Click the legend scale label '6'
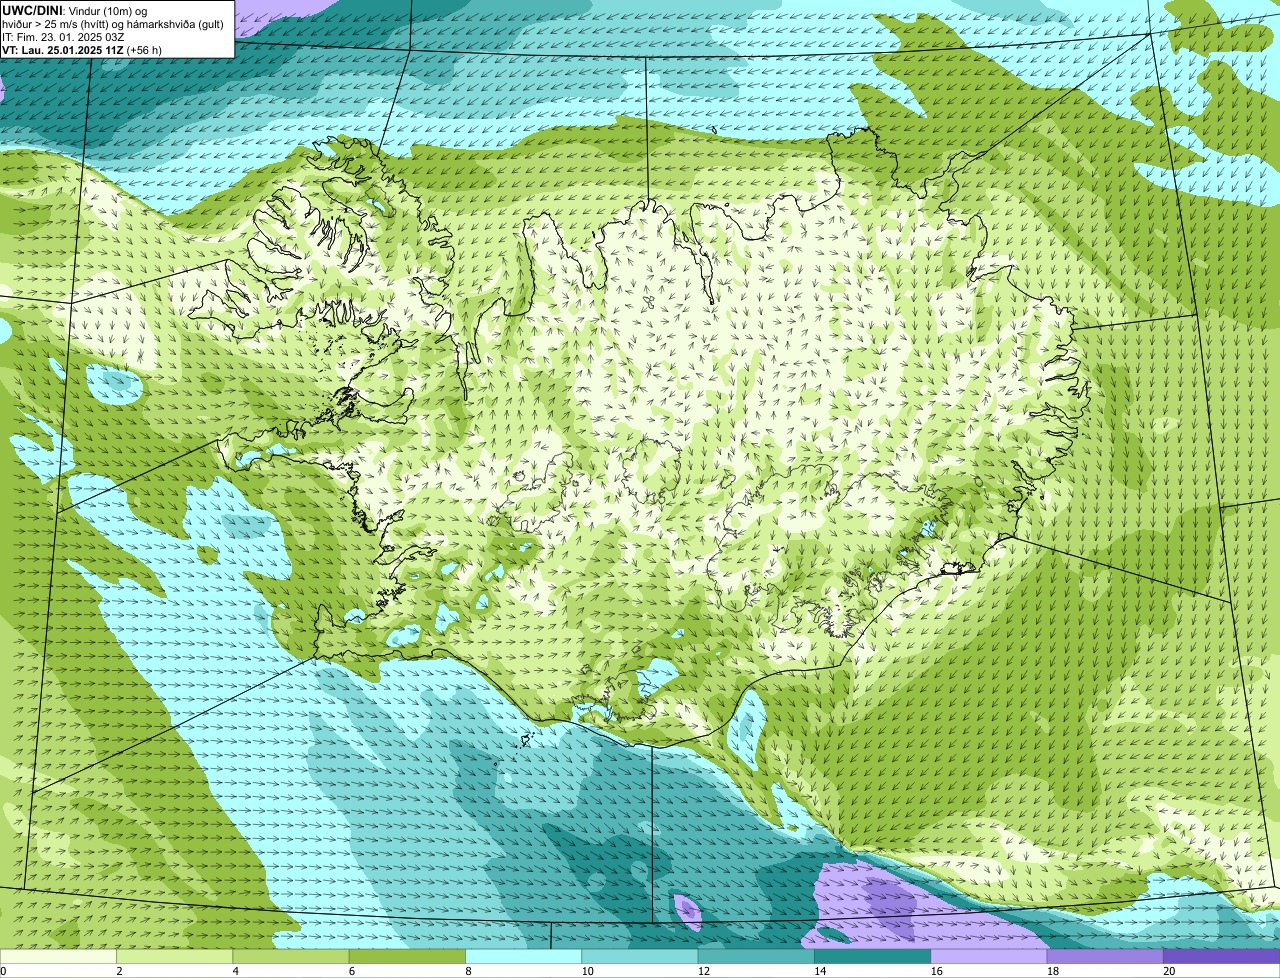 (x=352, y=971)
